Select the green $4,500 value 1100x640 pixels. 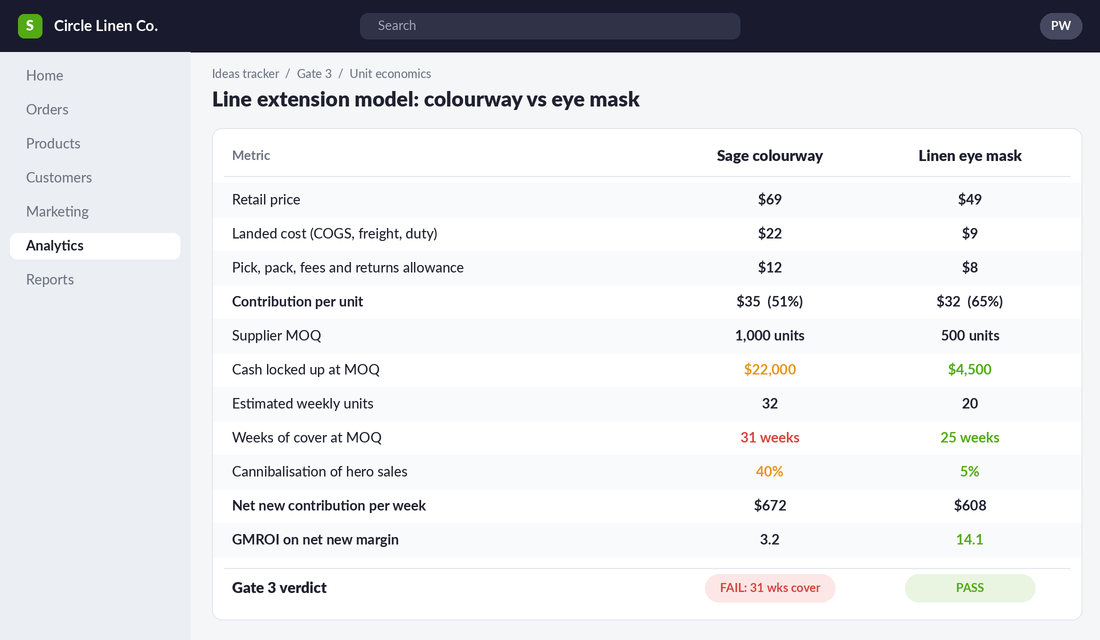coord(970,370)
